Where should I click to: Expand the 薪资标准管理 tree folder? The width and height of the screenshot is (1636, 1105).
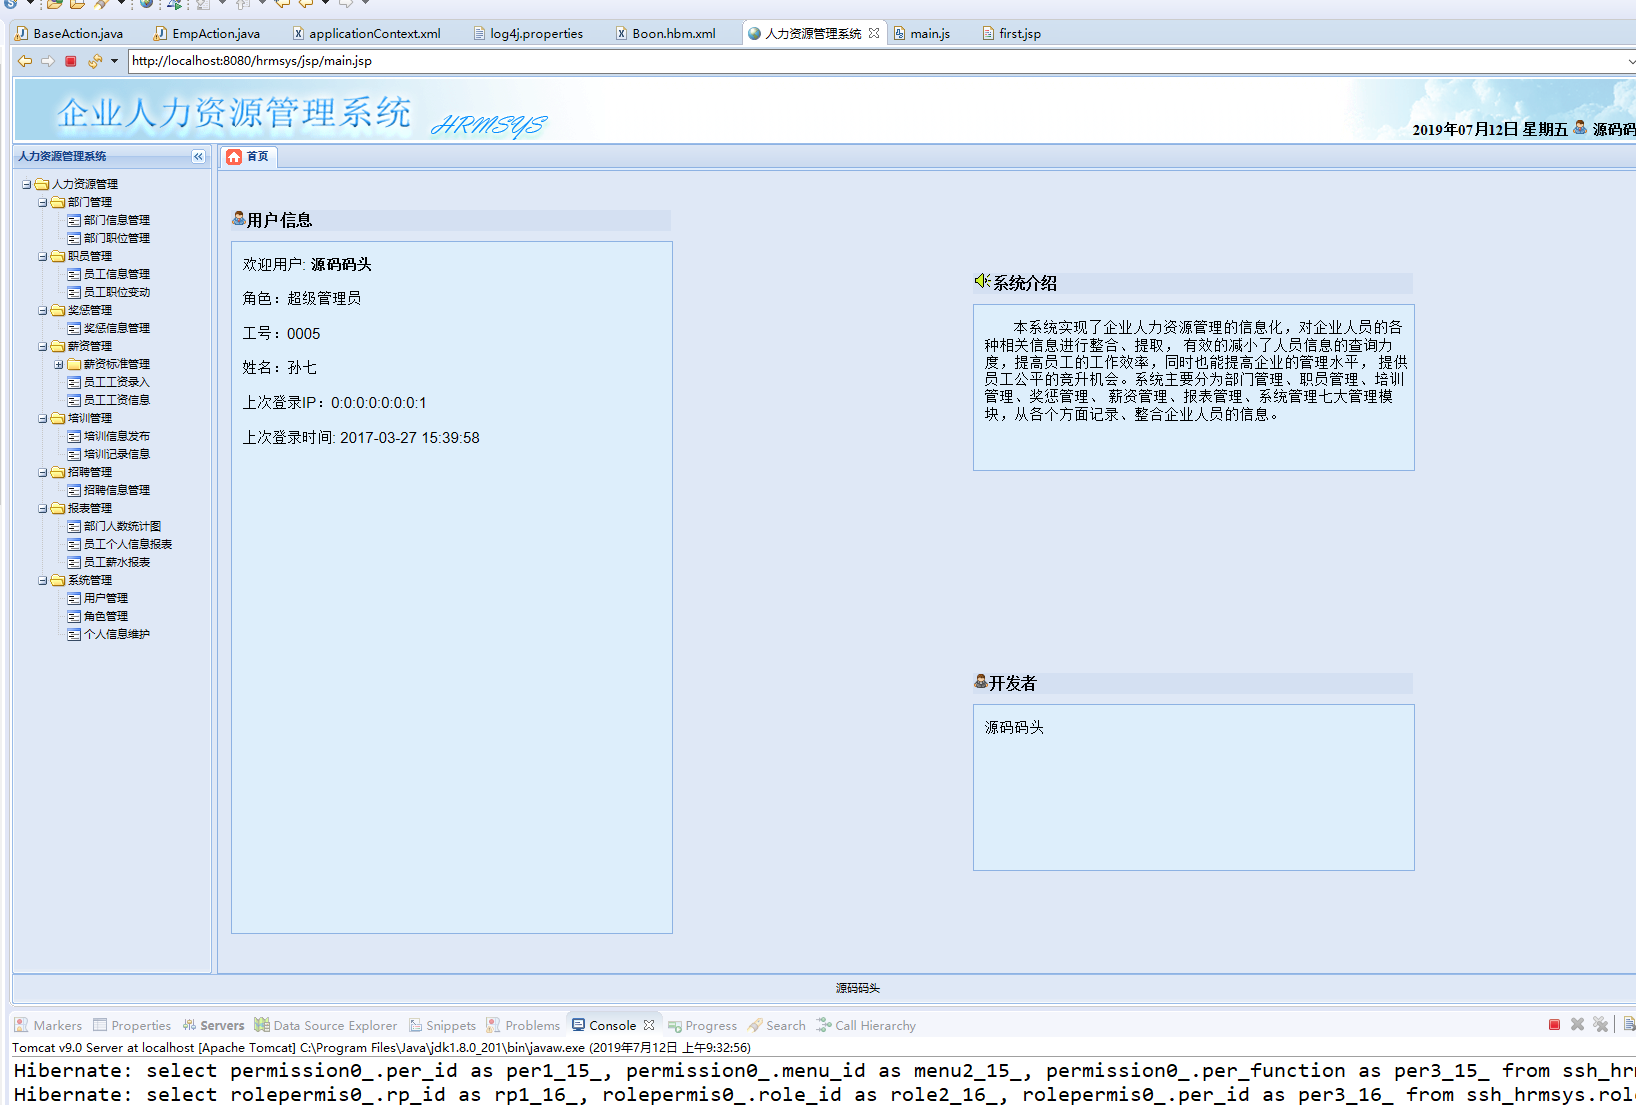click(59, 364)
